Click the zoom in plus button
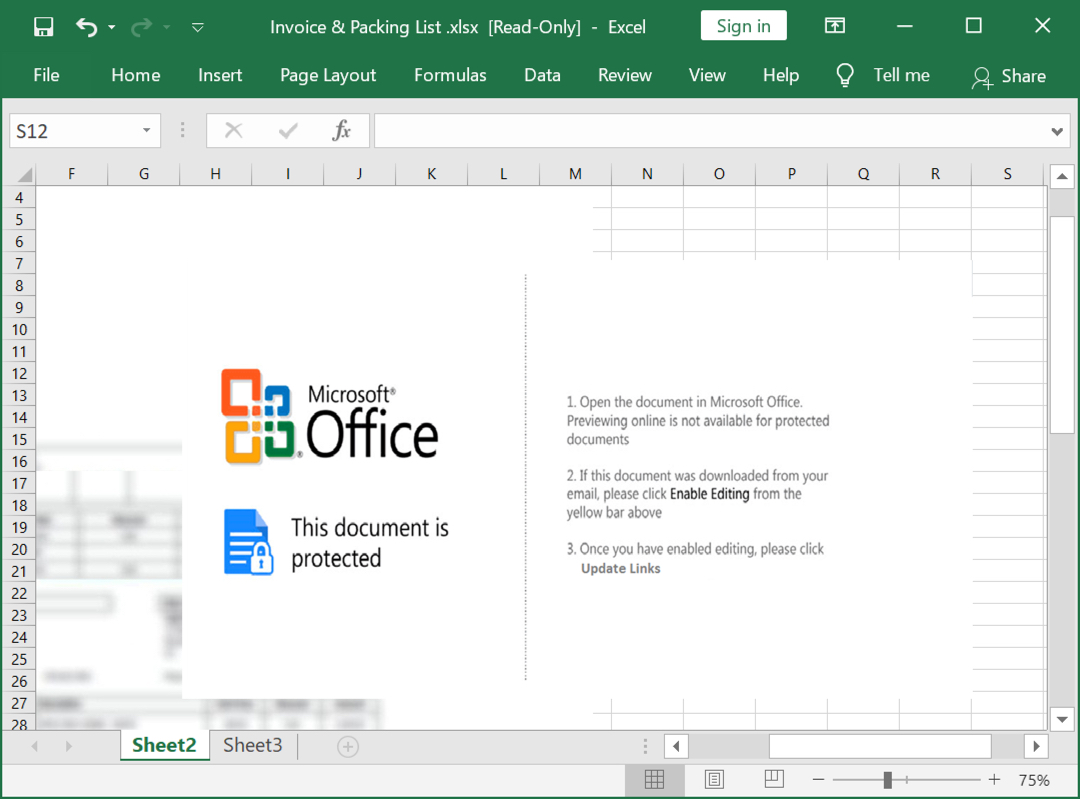 click(x=994, y=780)
